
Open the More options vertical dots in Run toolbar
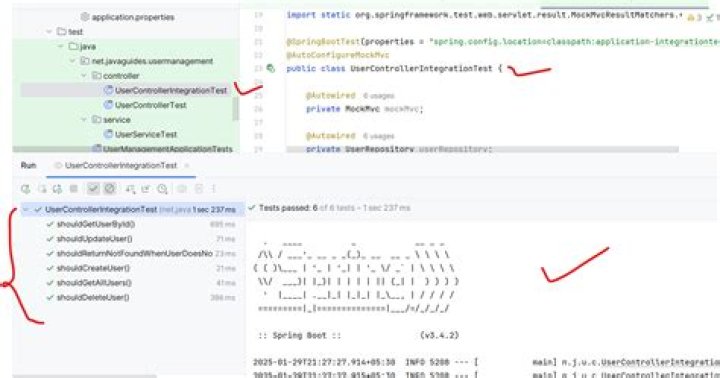point(214,189)
